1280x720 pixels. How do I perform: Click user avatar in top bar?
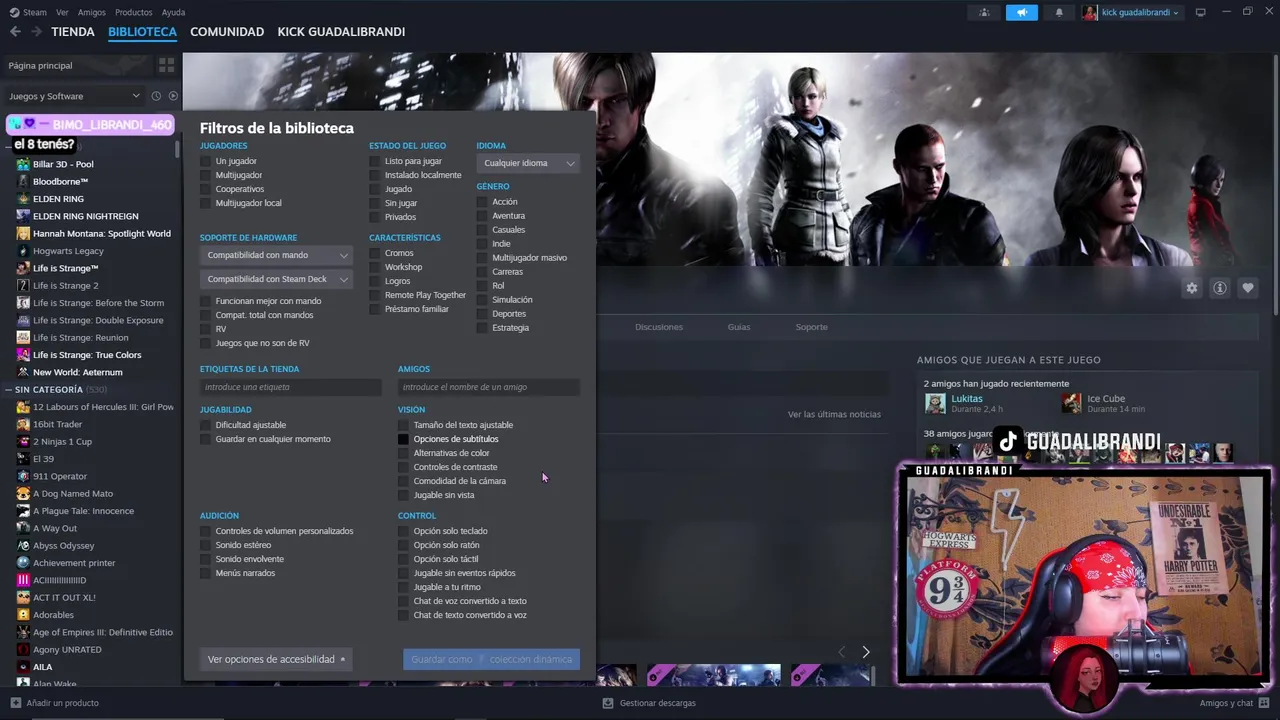click(1089, 13)
